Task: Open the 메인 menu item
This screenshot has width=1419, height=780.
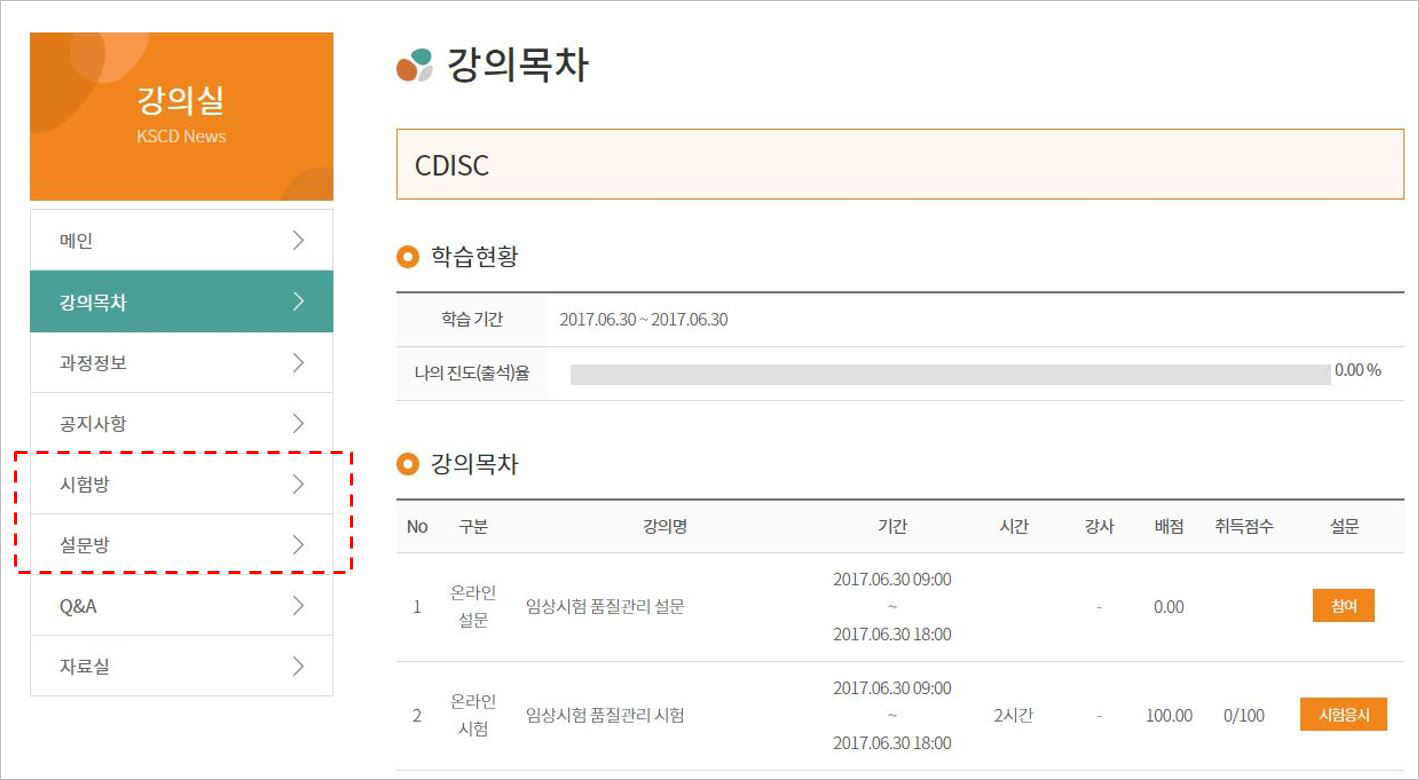Action: coord(181,240)
